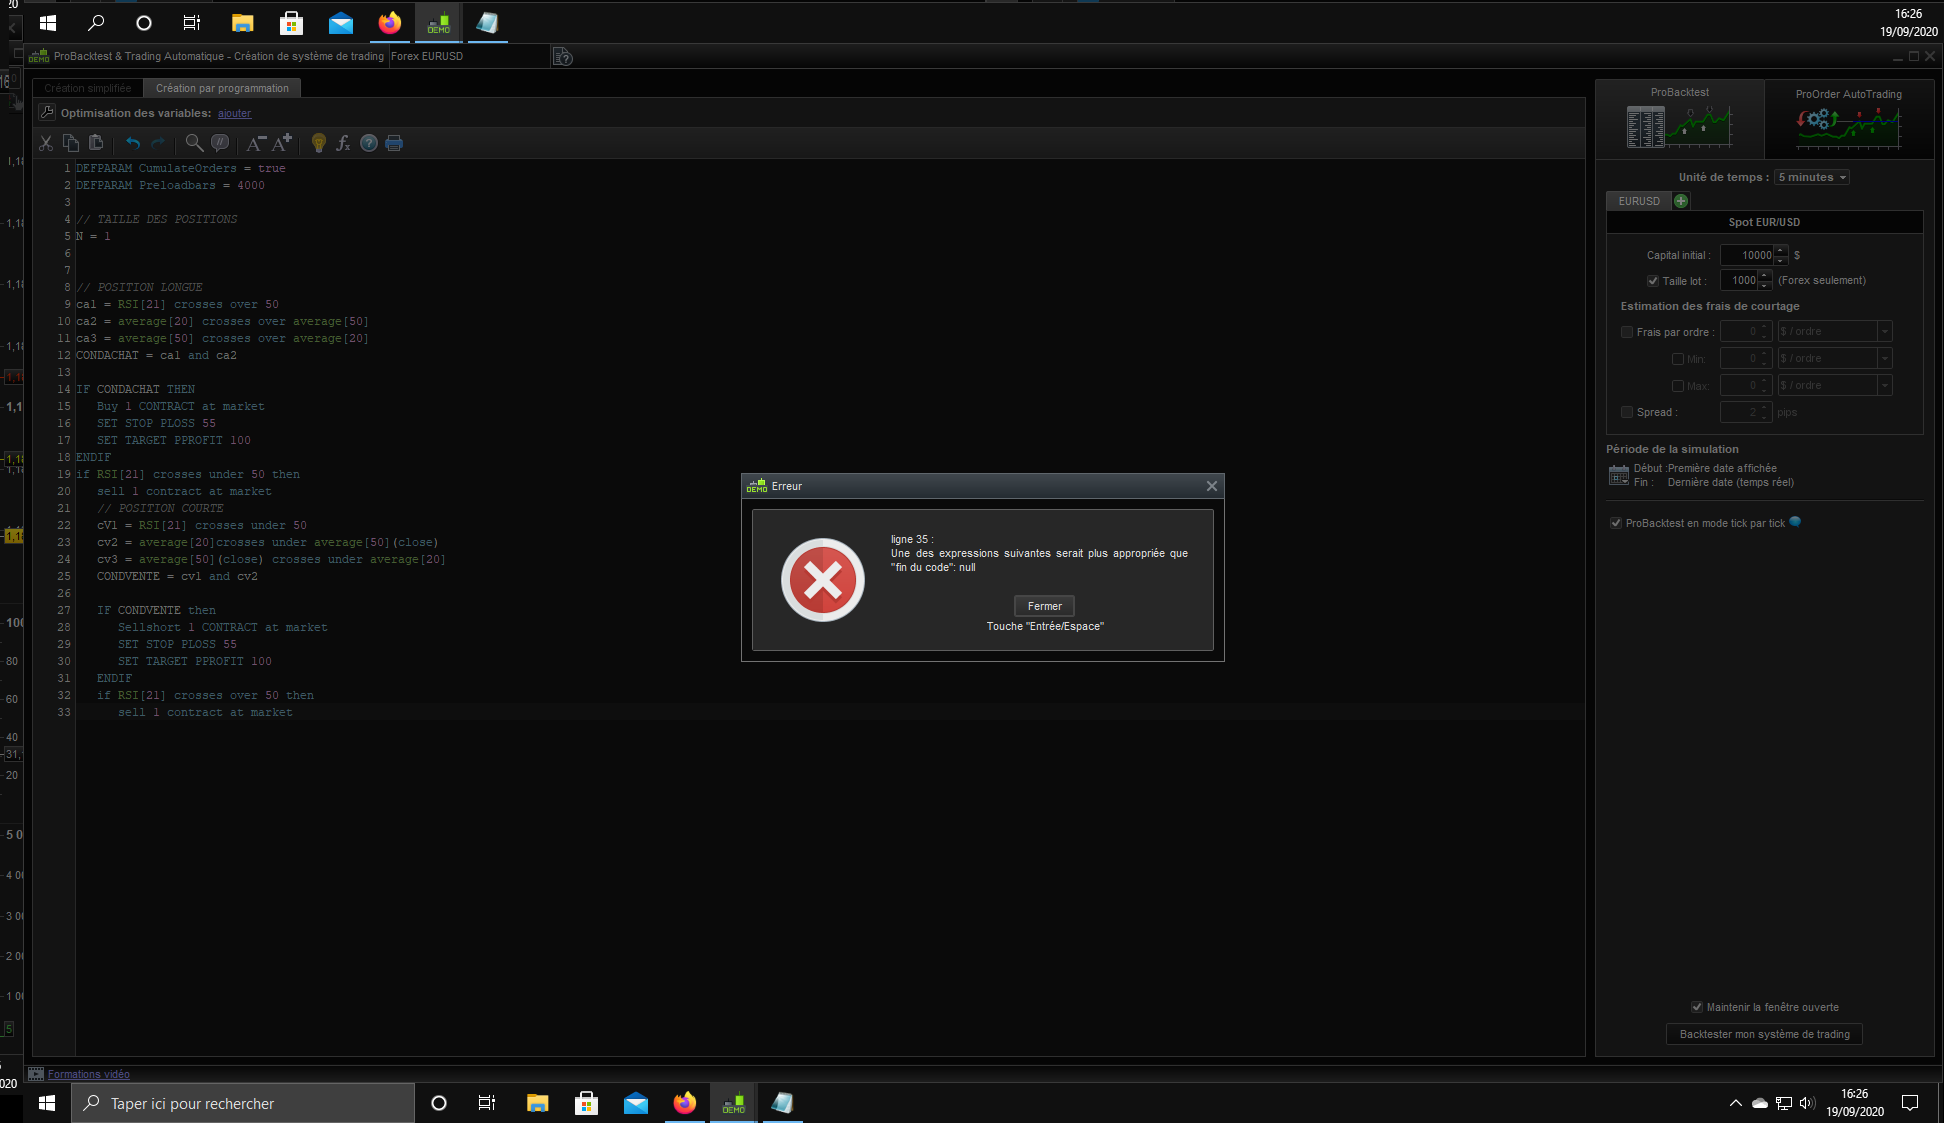
Task: Expand Frais par ordre unit dropdown
Action: coord(1884,331)
